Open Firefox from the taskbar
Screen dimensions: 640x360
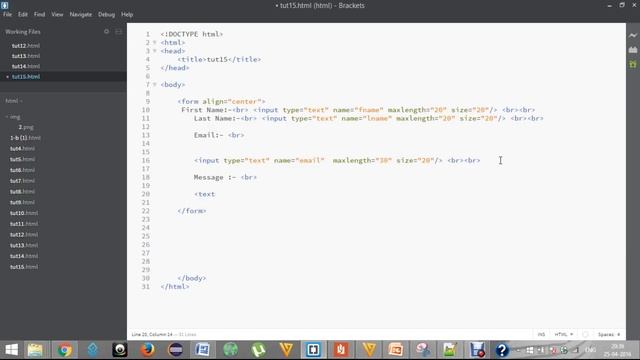pyautogui.click(x=147, y=350)
